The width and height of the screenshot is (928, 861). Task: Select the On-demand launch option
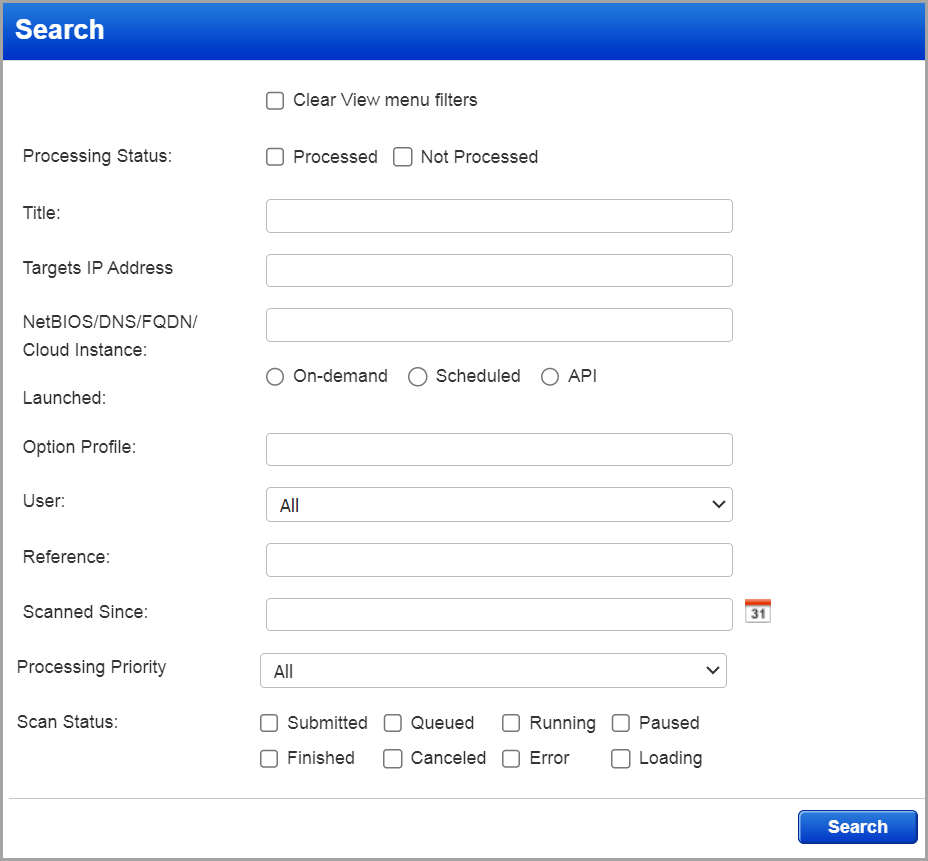pos(275,377)
